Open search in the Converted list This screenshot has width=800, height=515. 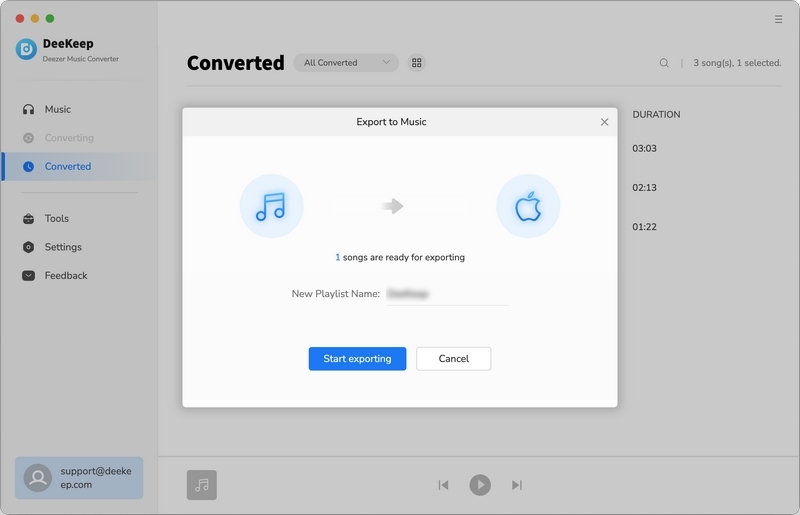coord(664,63)
